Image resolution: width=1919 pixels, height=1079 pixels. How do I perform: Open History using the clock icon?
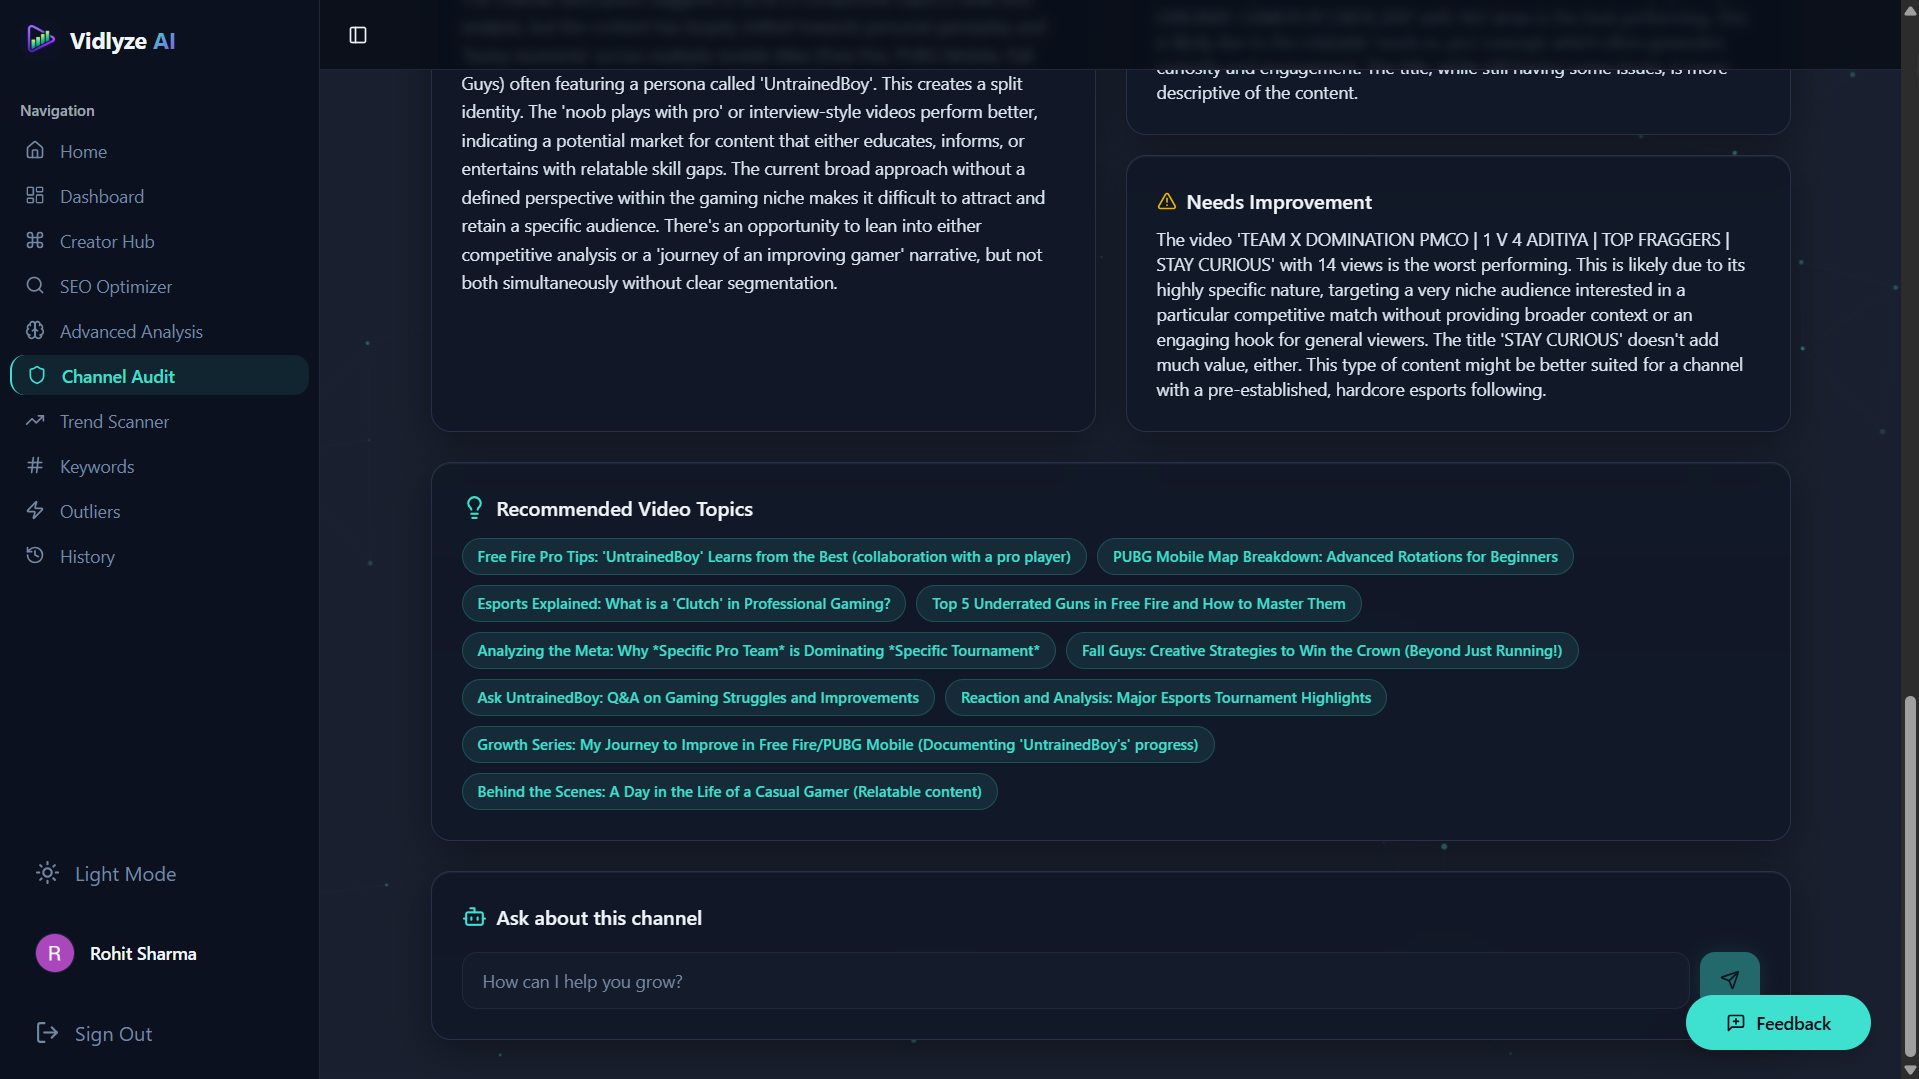[35, 555]
